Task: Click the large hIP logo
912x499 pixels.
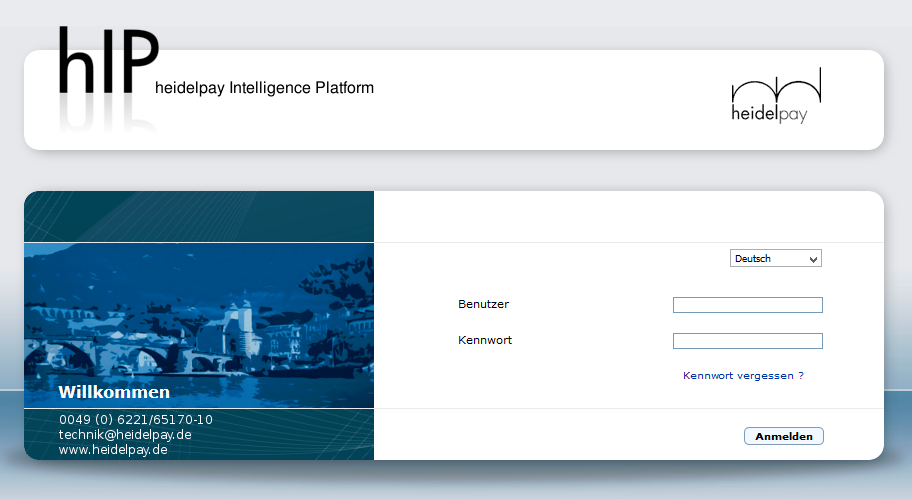Action: 107,60
